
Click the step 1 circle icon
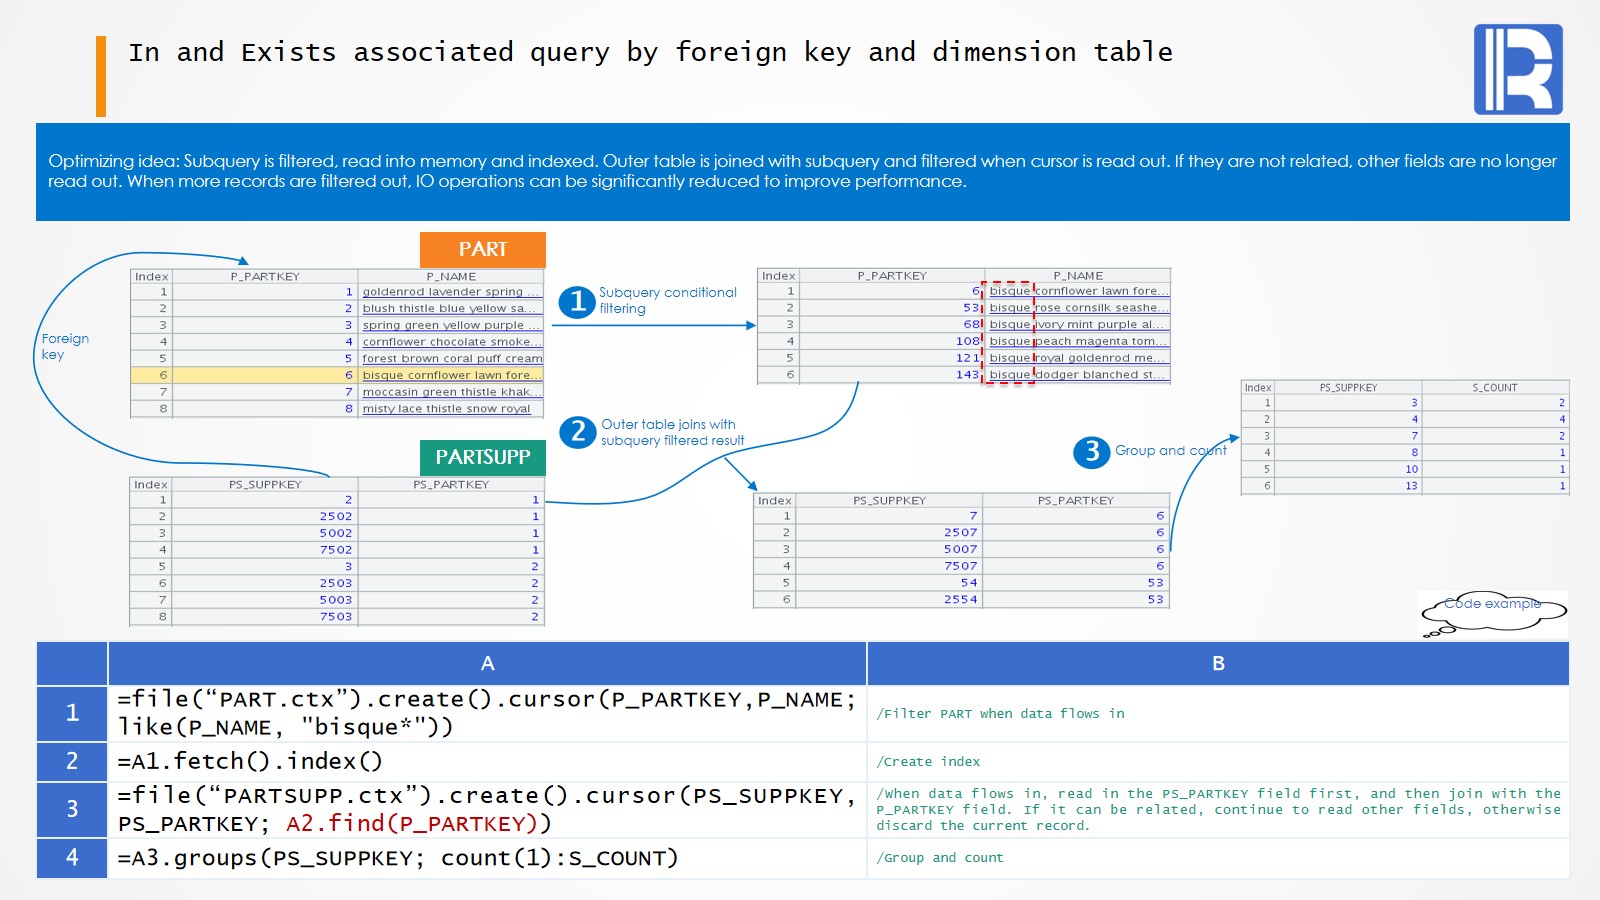pyautogui.click(x=577, y=301)
